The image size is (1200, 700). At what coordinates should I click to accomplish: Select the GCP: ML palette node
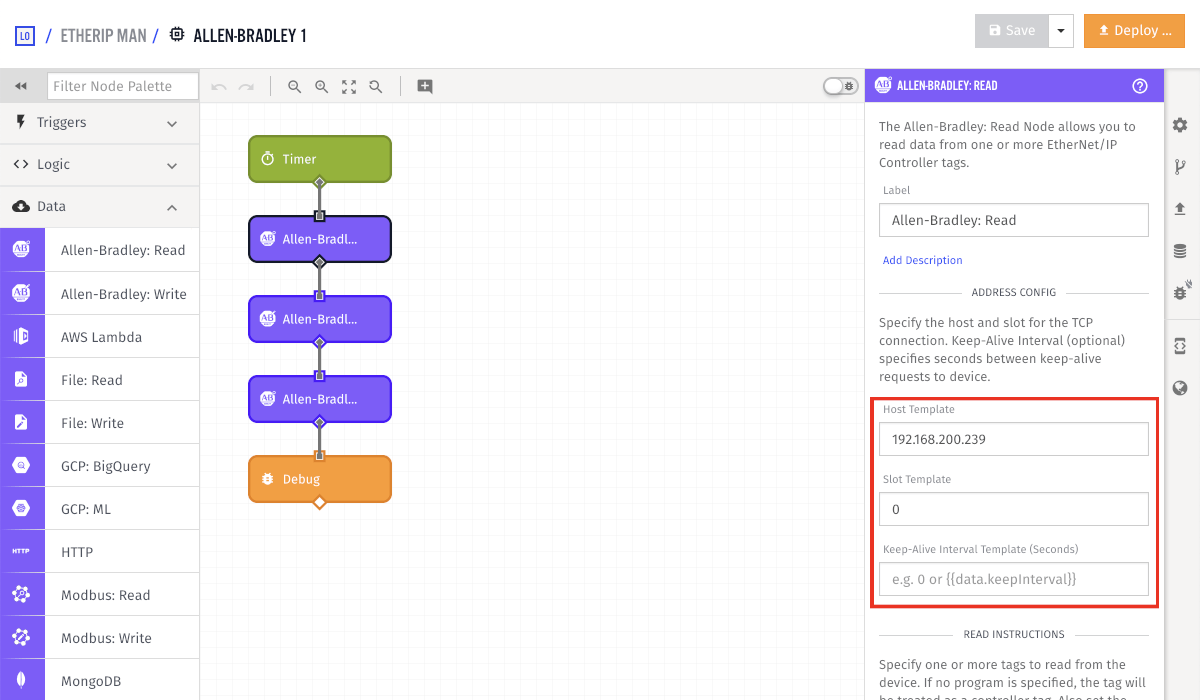point(100,509)
